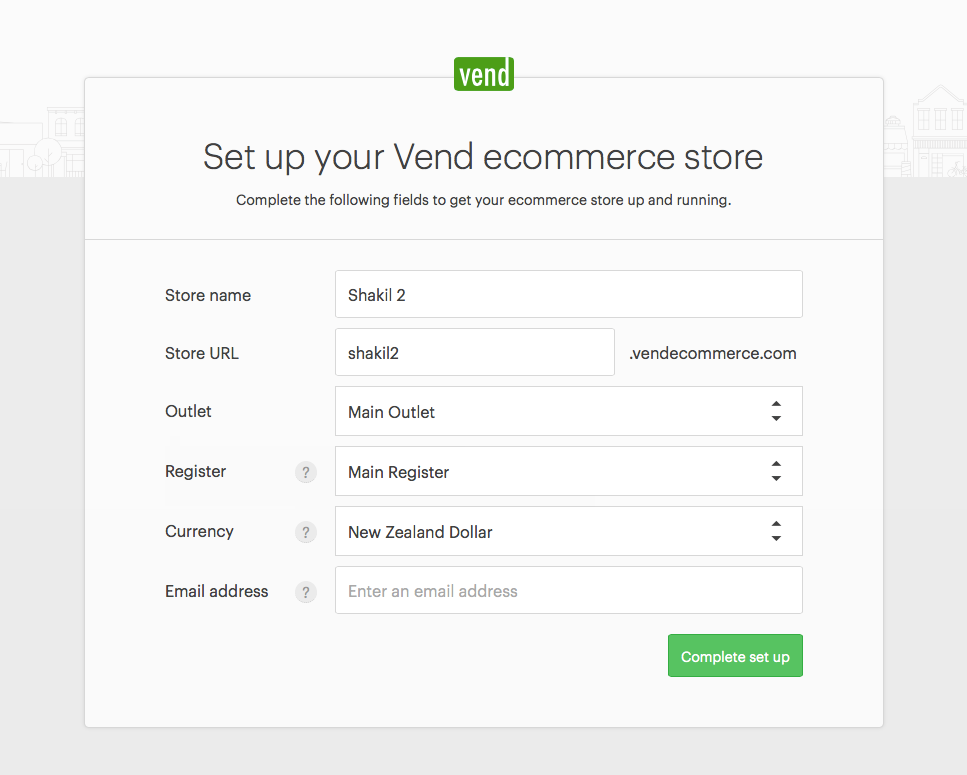This screenshot has height=775, width=967.
Task: Click the Enter an email address field
Action: tap(569, 590)
